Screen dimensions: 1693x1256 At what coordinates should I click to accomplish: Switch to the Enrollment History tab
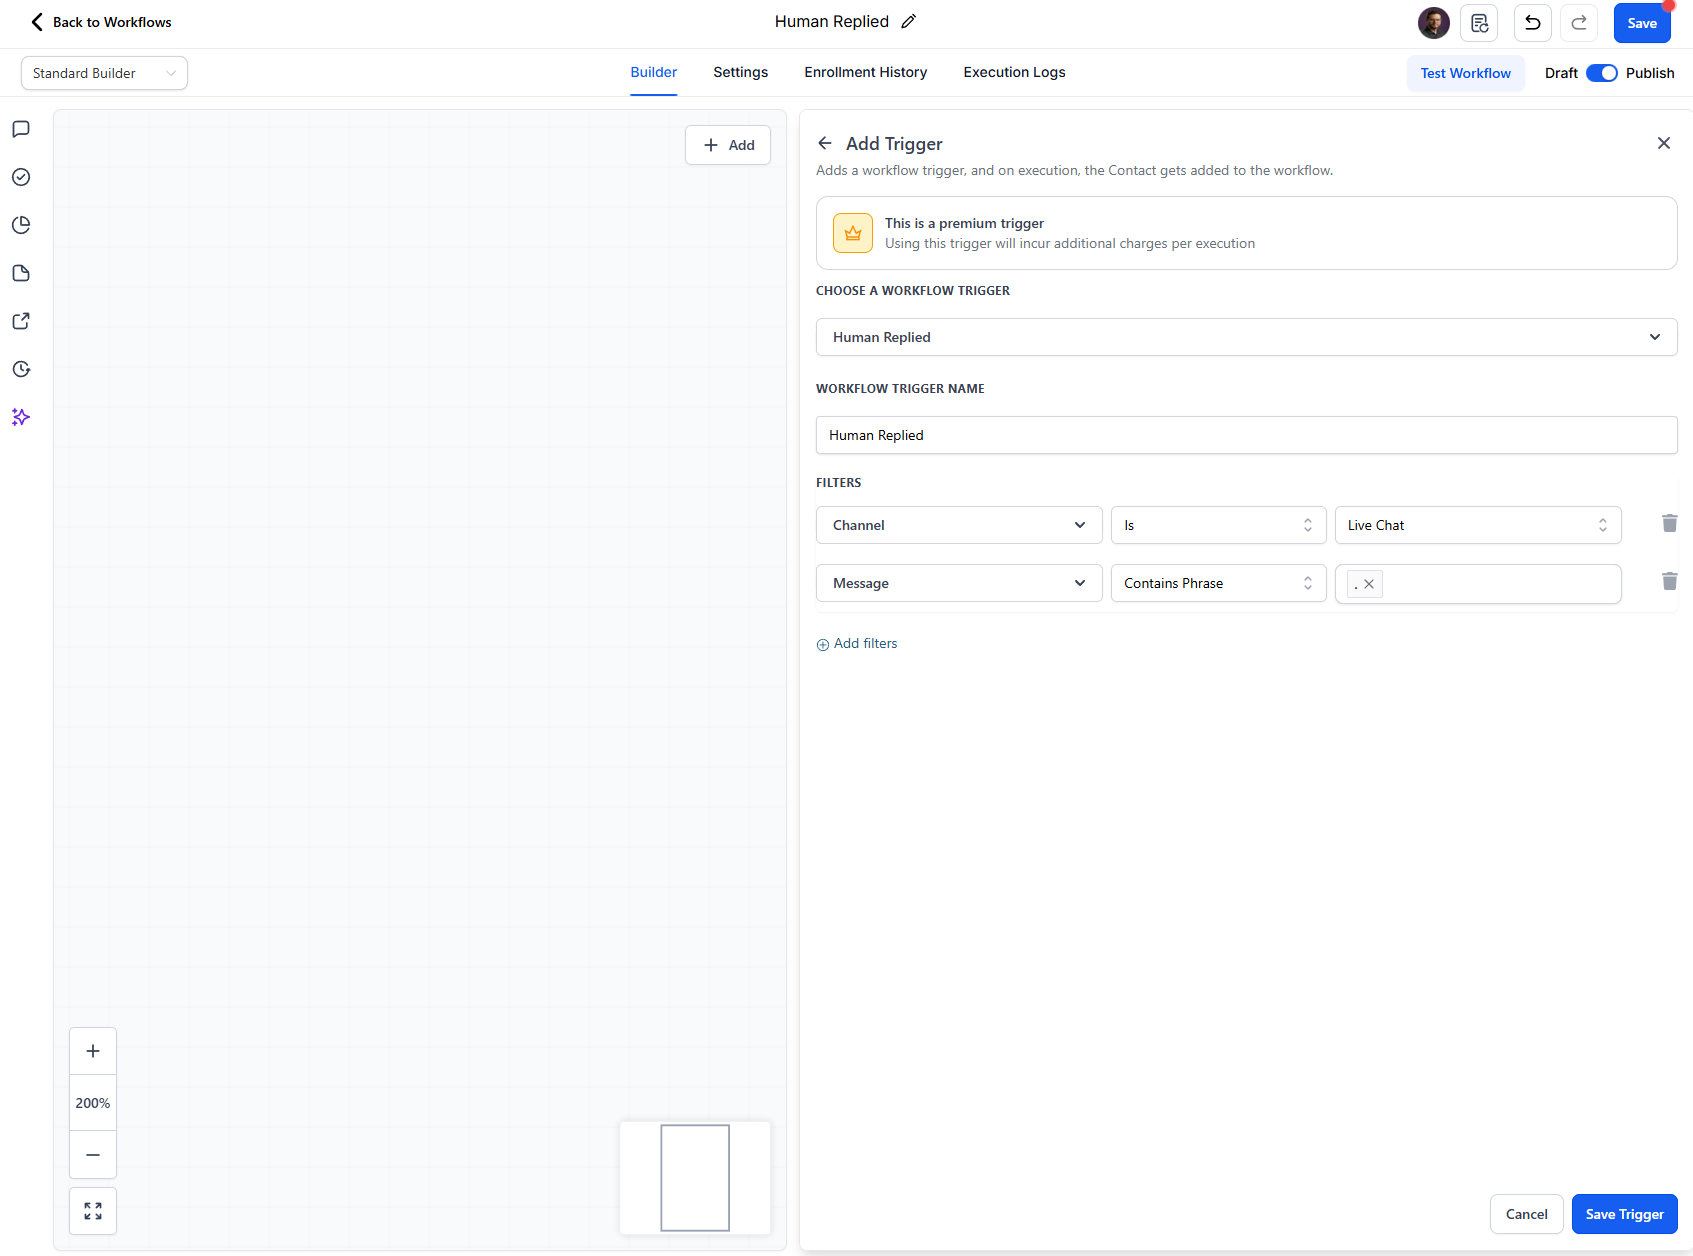(865, 72)
